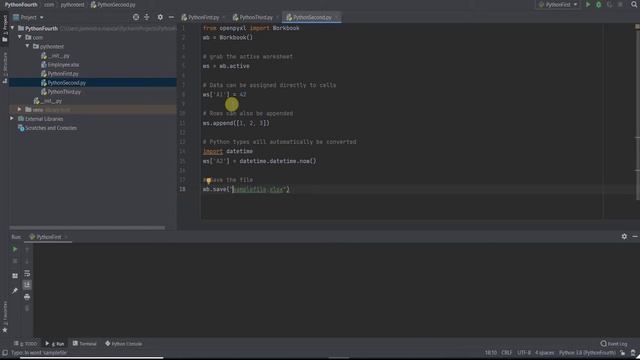Click the 'samplefile.xlsx' string in editor
Viewport: 640px width, 360px height.
[x=259, y=189]
